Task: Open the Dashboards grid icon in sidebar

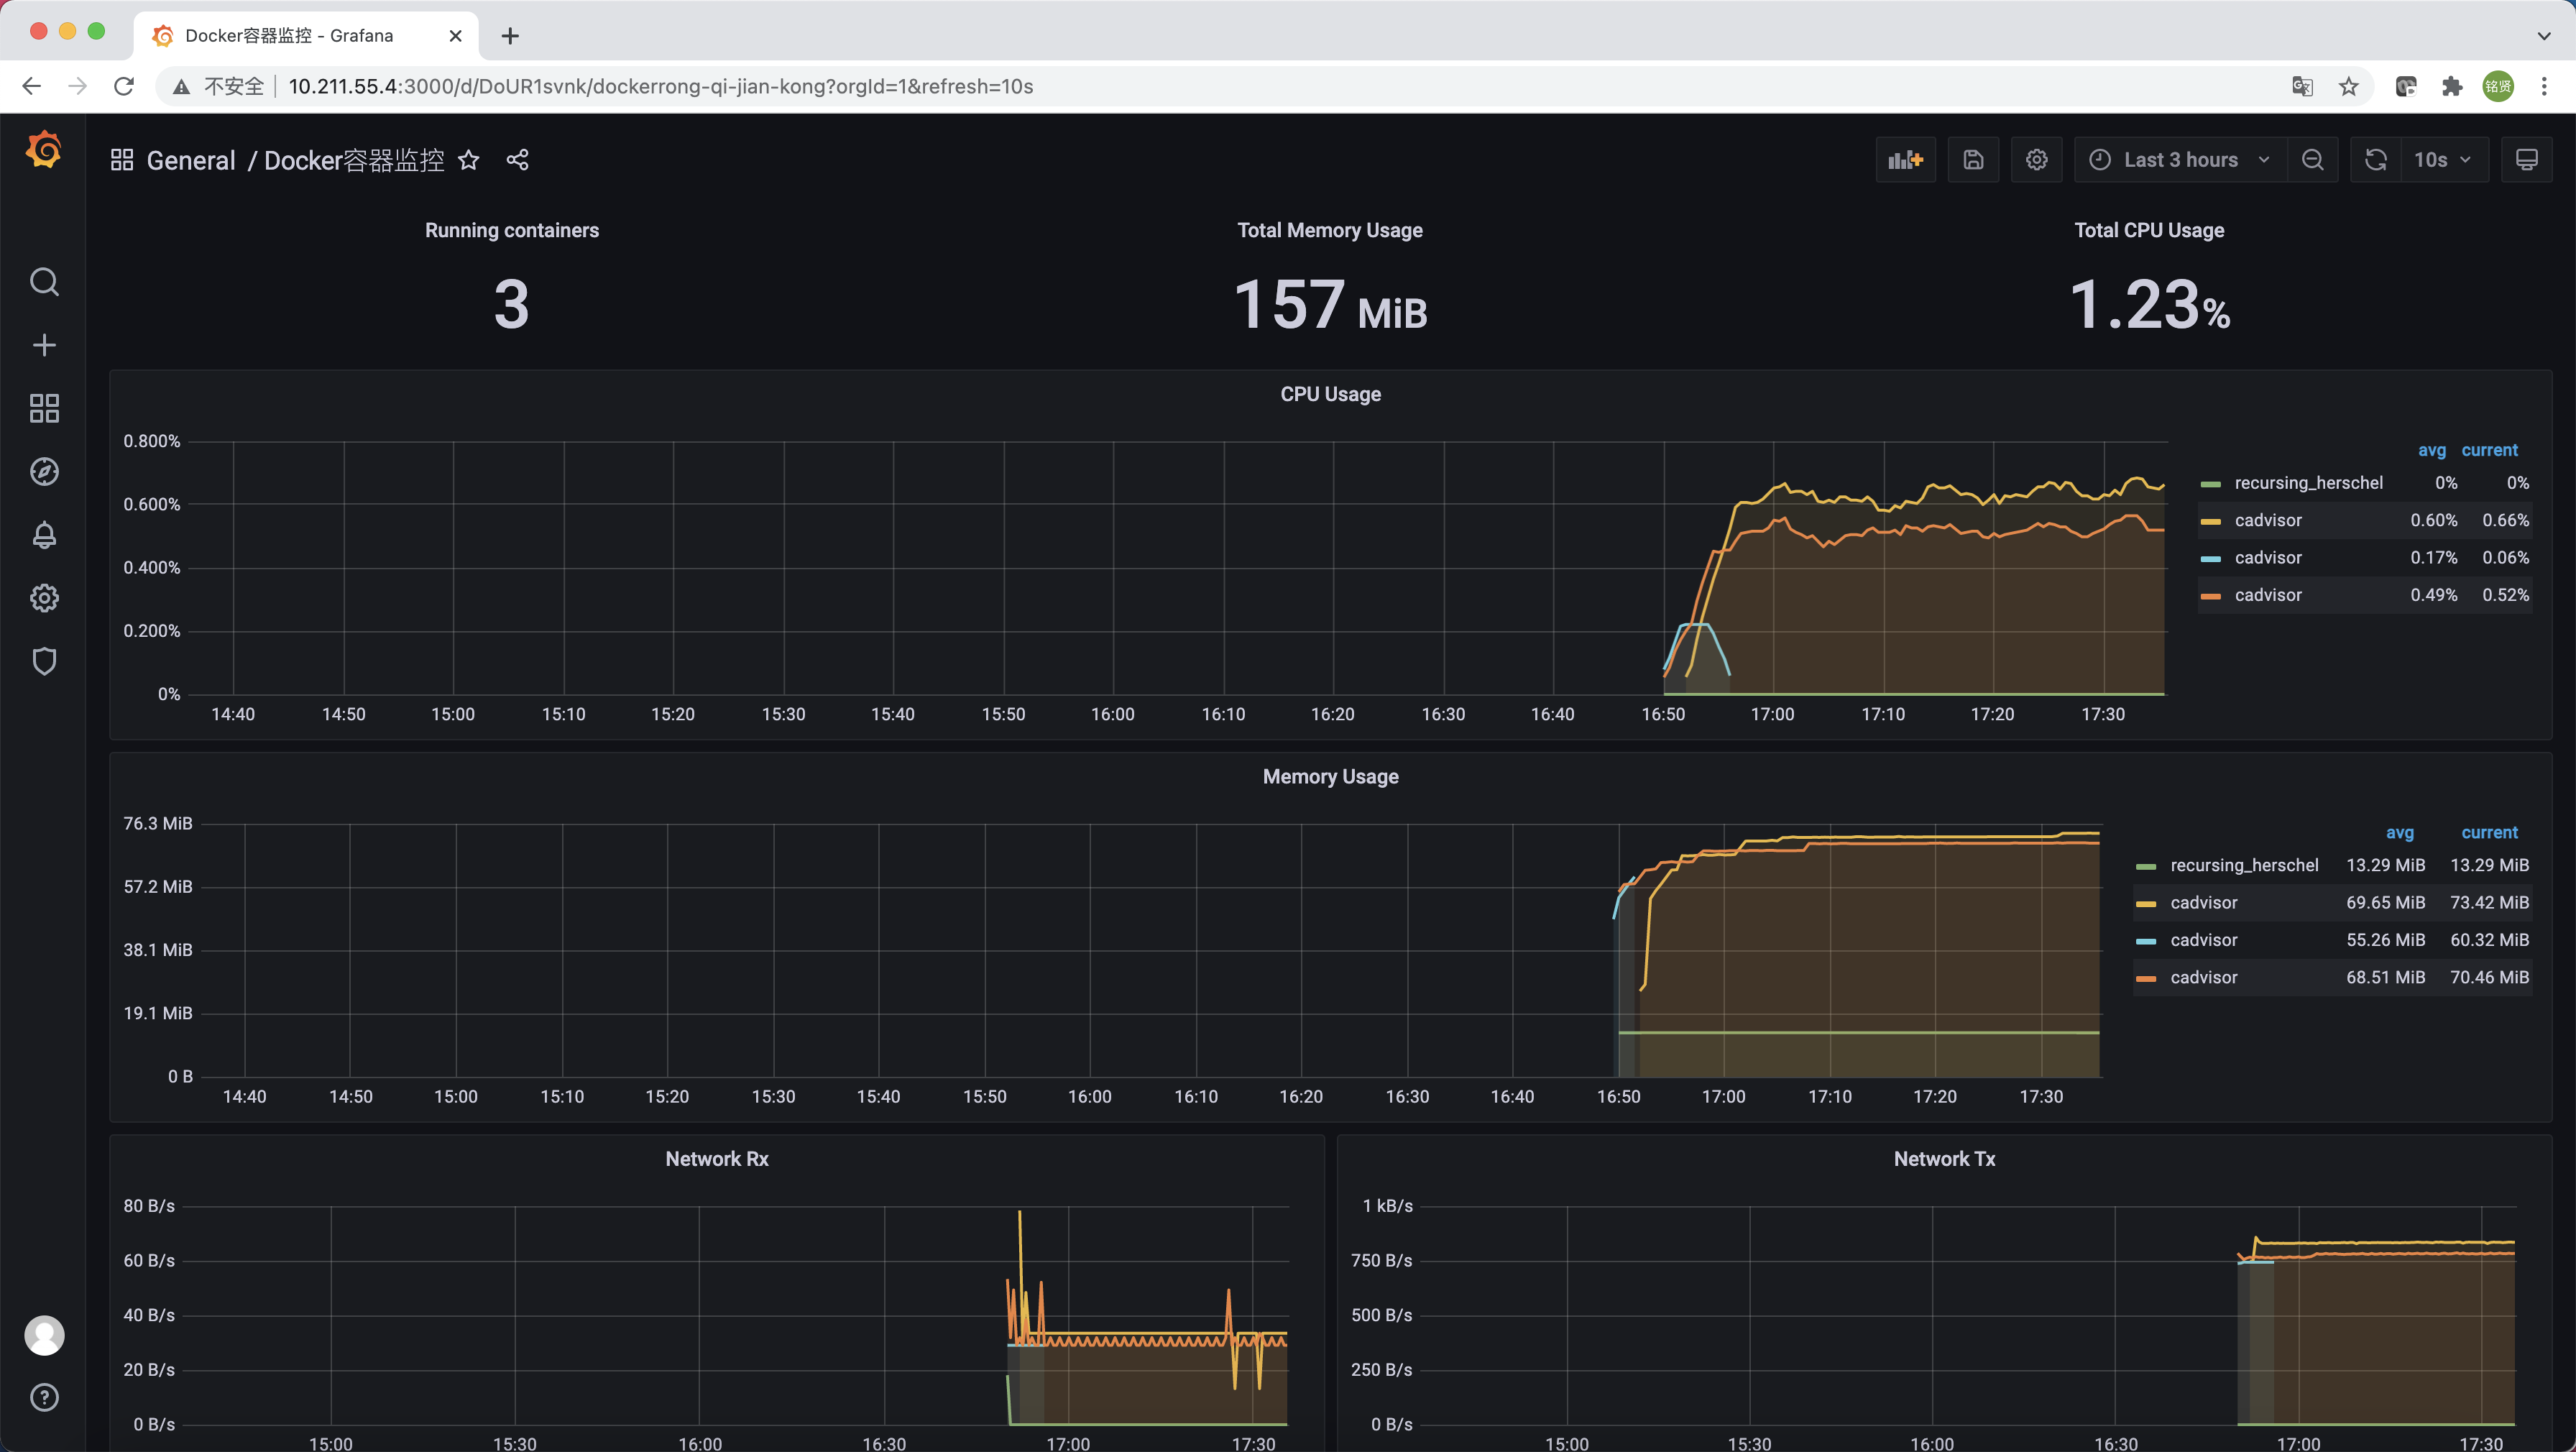Action: pyautogui.click(x=44, y=408)
